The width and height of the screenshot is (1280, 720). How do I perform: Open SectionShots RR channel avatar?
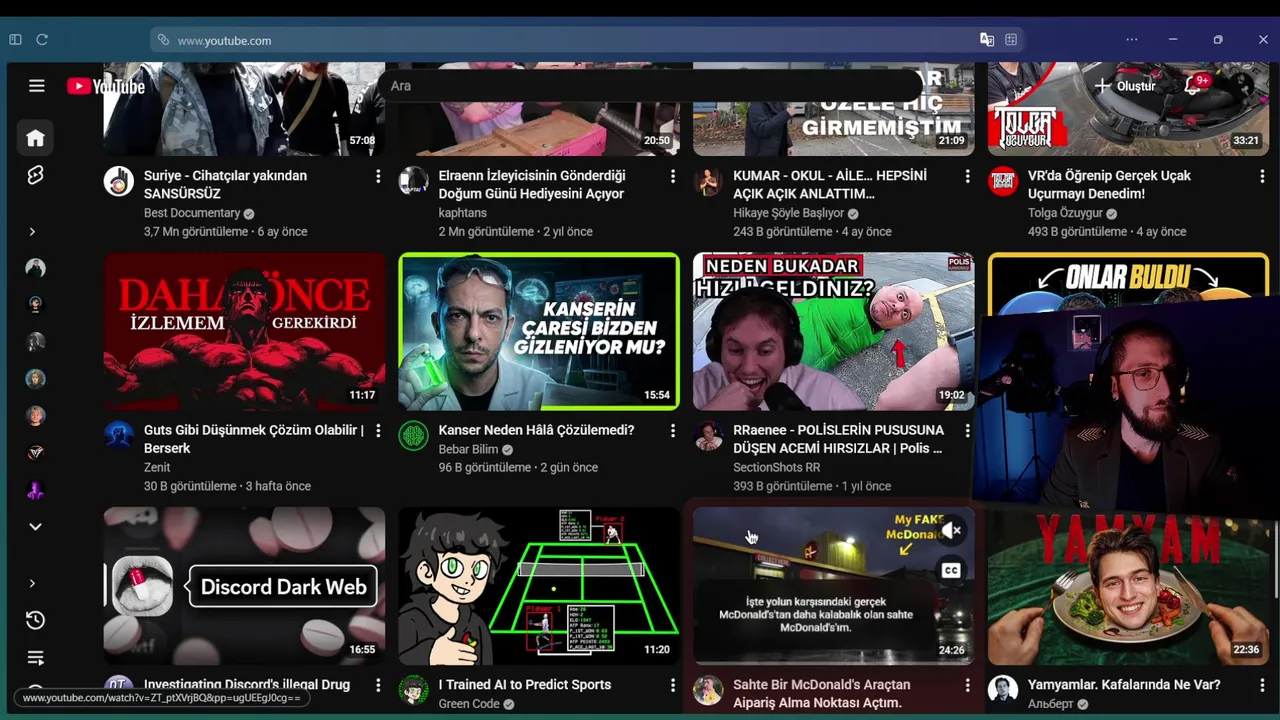pos(708,435)
